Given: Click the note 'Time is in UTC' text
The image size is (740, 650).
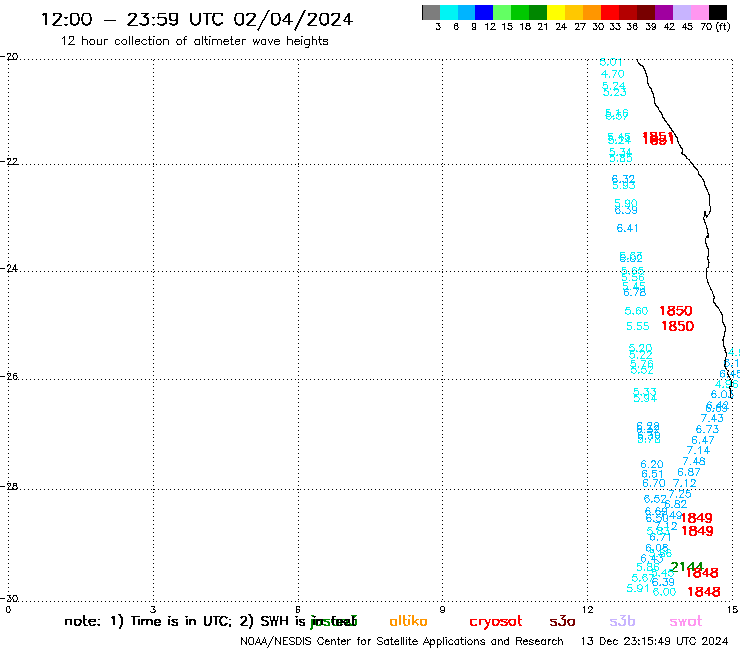Looking at the screenshot, I should click(x=181, y=621).
